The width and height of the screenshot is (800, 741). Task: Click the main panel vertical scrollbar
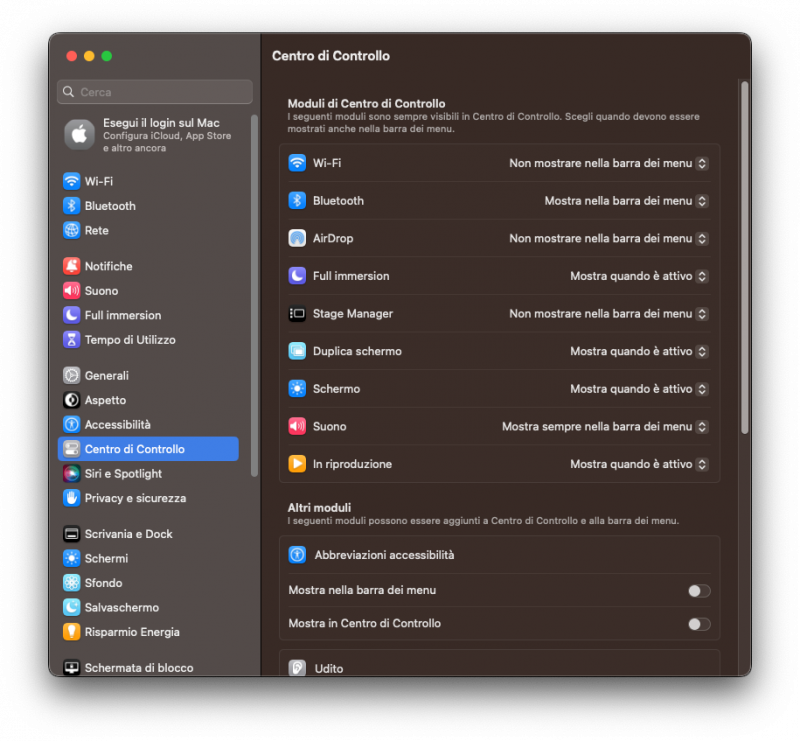tap(744, 258)
